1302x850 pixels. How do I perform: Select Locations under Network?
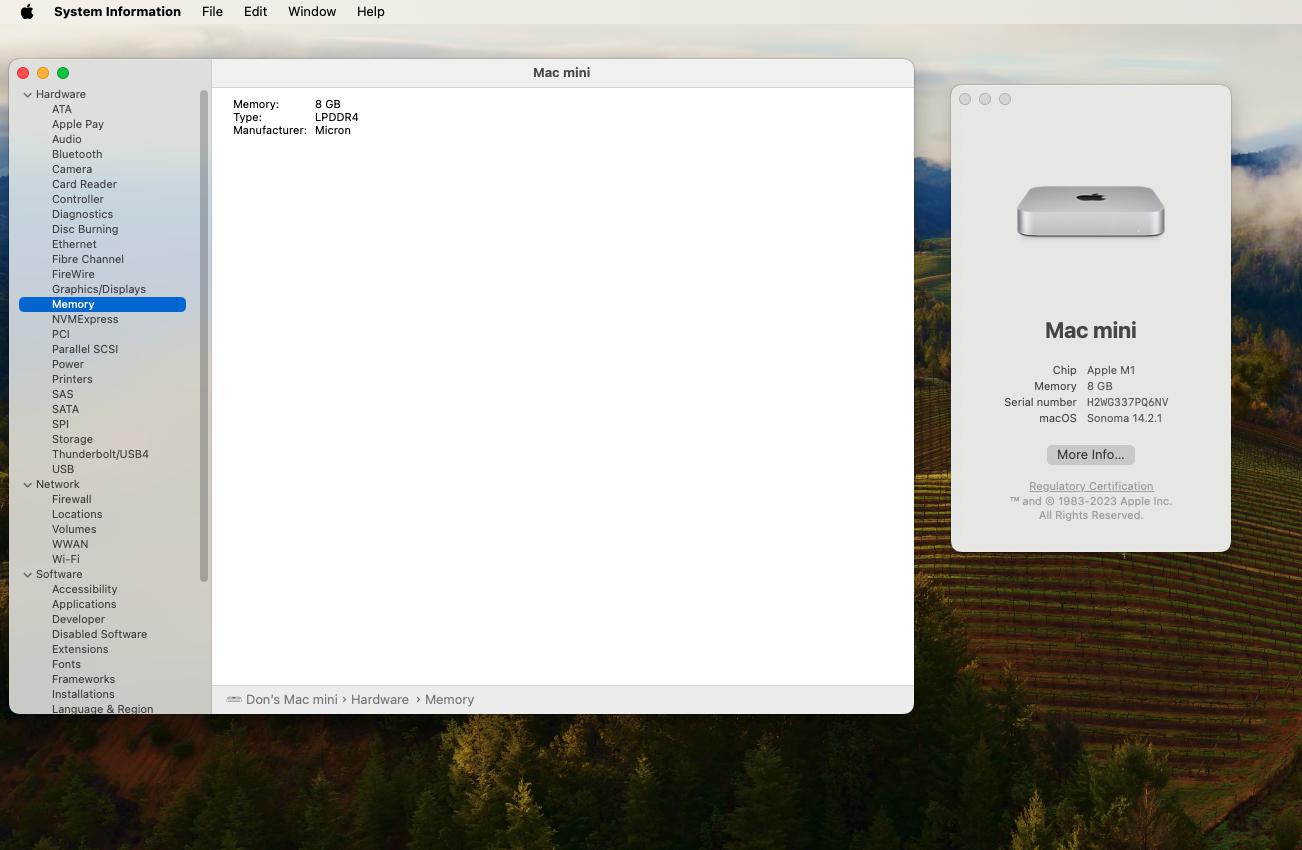pyautogui.click(x=77, y=514)
